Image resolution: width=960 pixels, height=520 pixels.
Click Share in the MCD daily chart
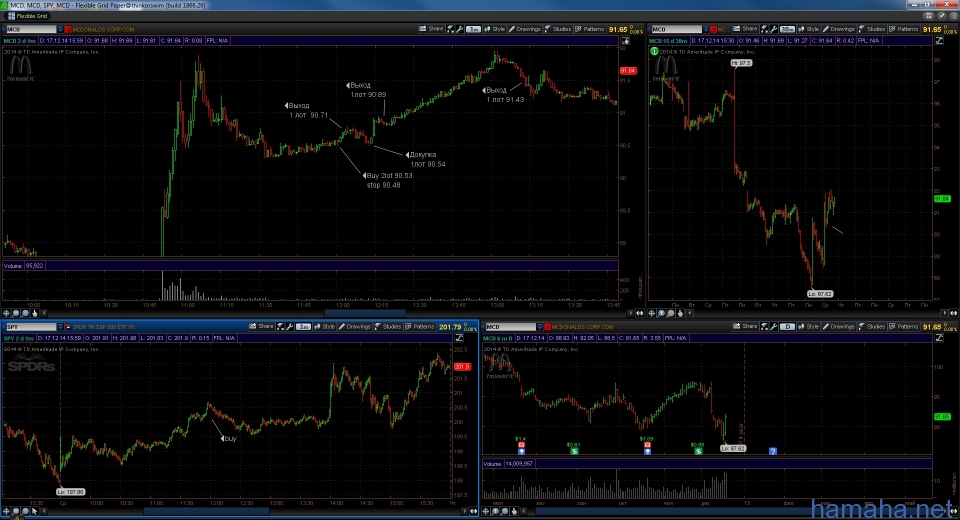click(x=746, y=326)
